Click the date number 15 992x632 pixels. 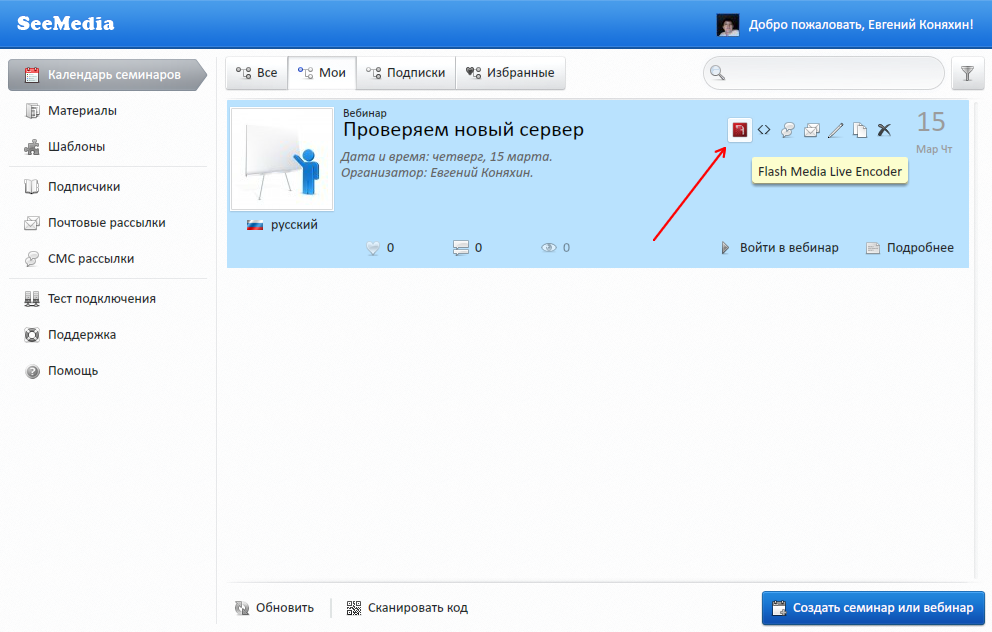(931, 122)
